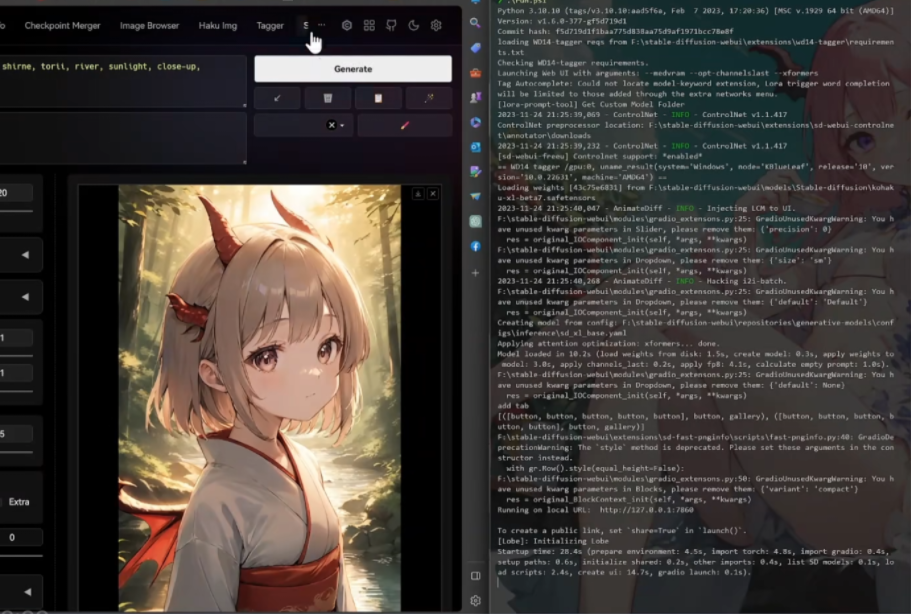This screenshot has width=911, height=614.
Task: Open the chess games sidebar icon
Action: click(x=475, y=98)
